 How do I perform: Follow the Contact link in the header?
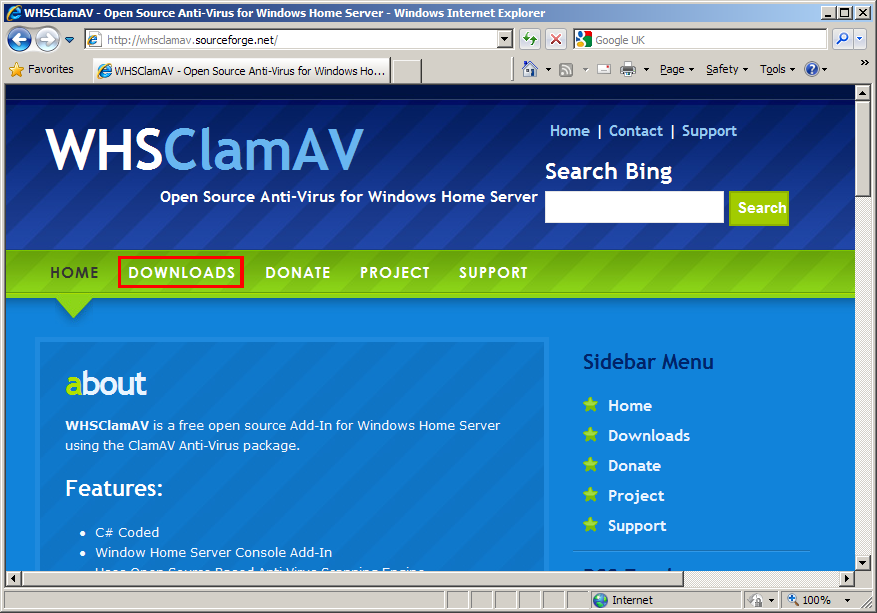pyautogui.click(x=635, y=131)
